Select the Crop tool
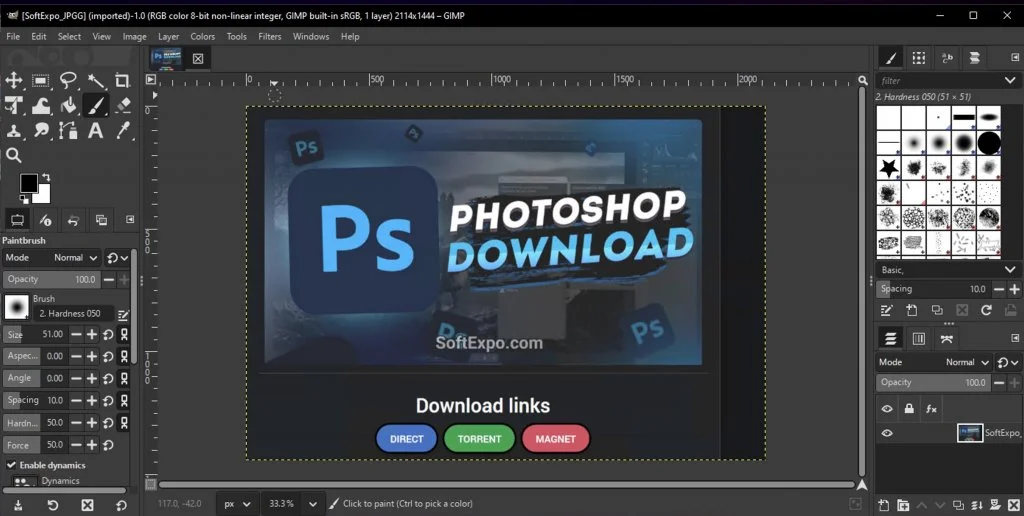The image size is (1024, 516). [x=123, y=81]
